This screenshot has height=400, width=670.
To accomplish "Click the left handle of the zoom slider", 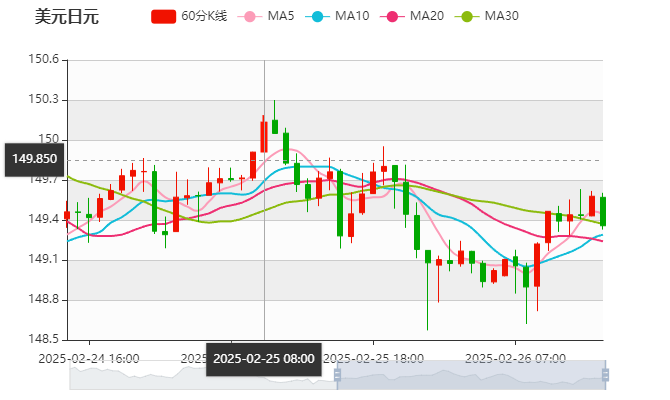I will pyautogui.click(x=335, y=376).
